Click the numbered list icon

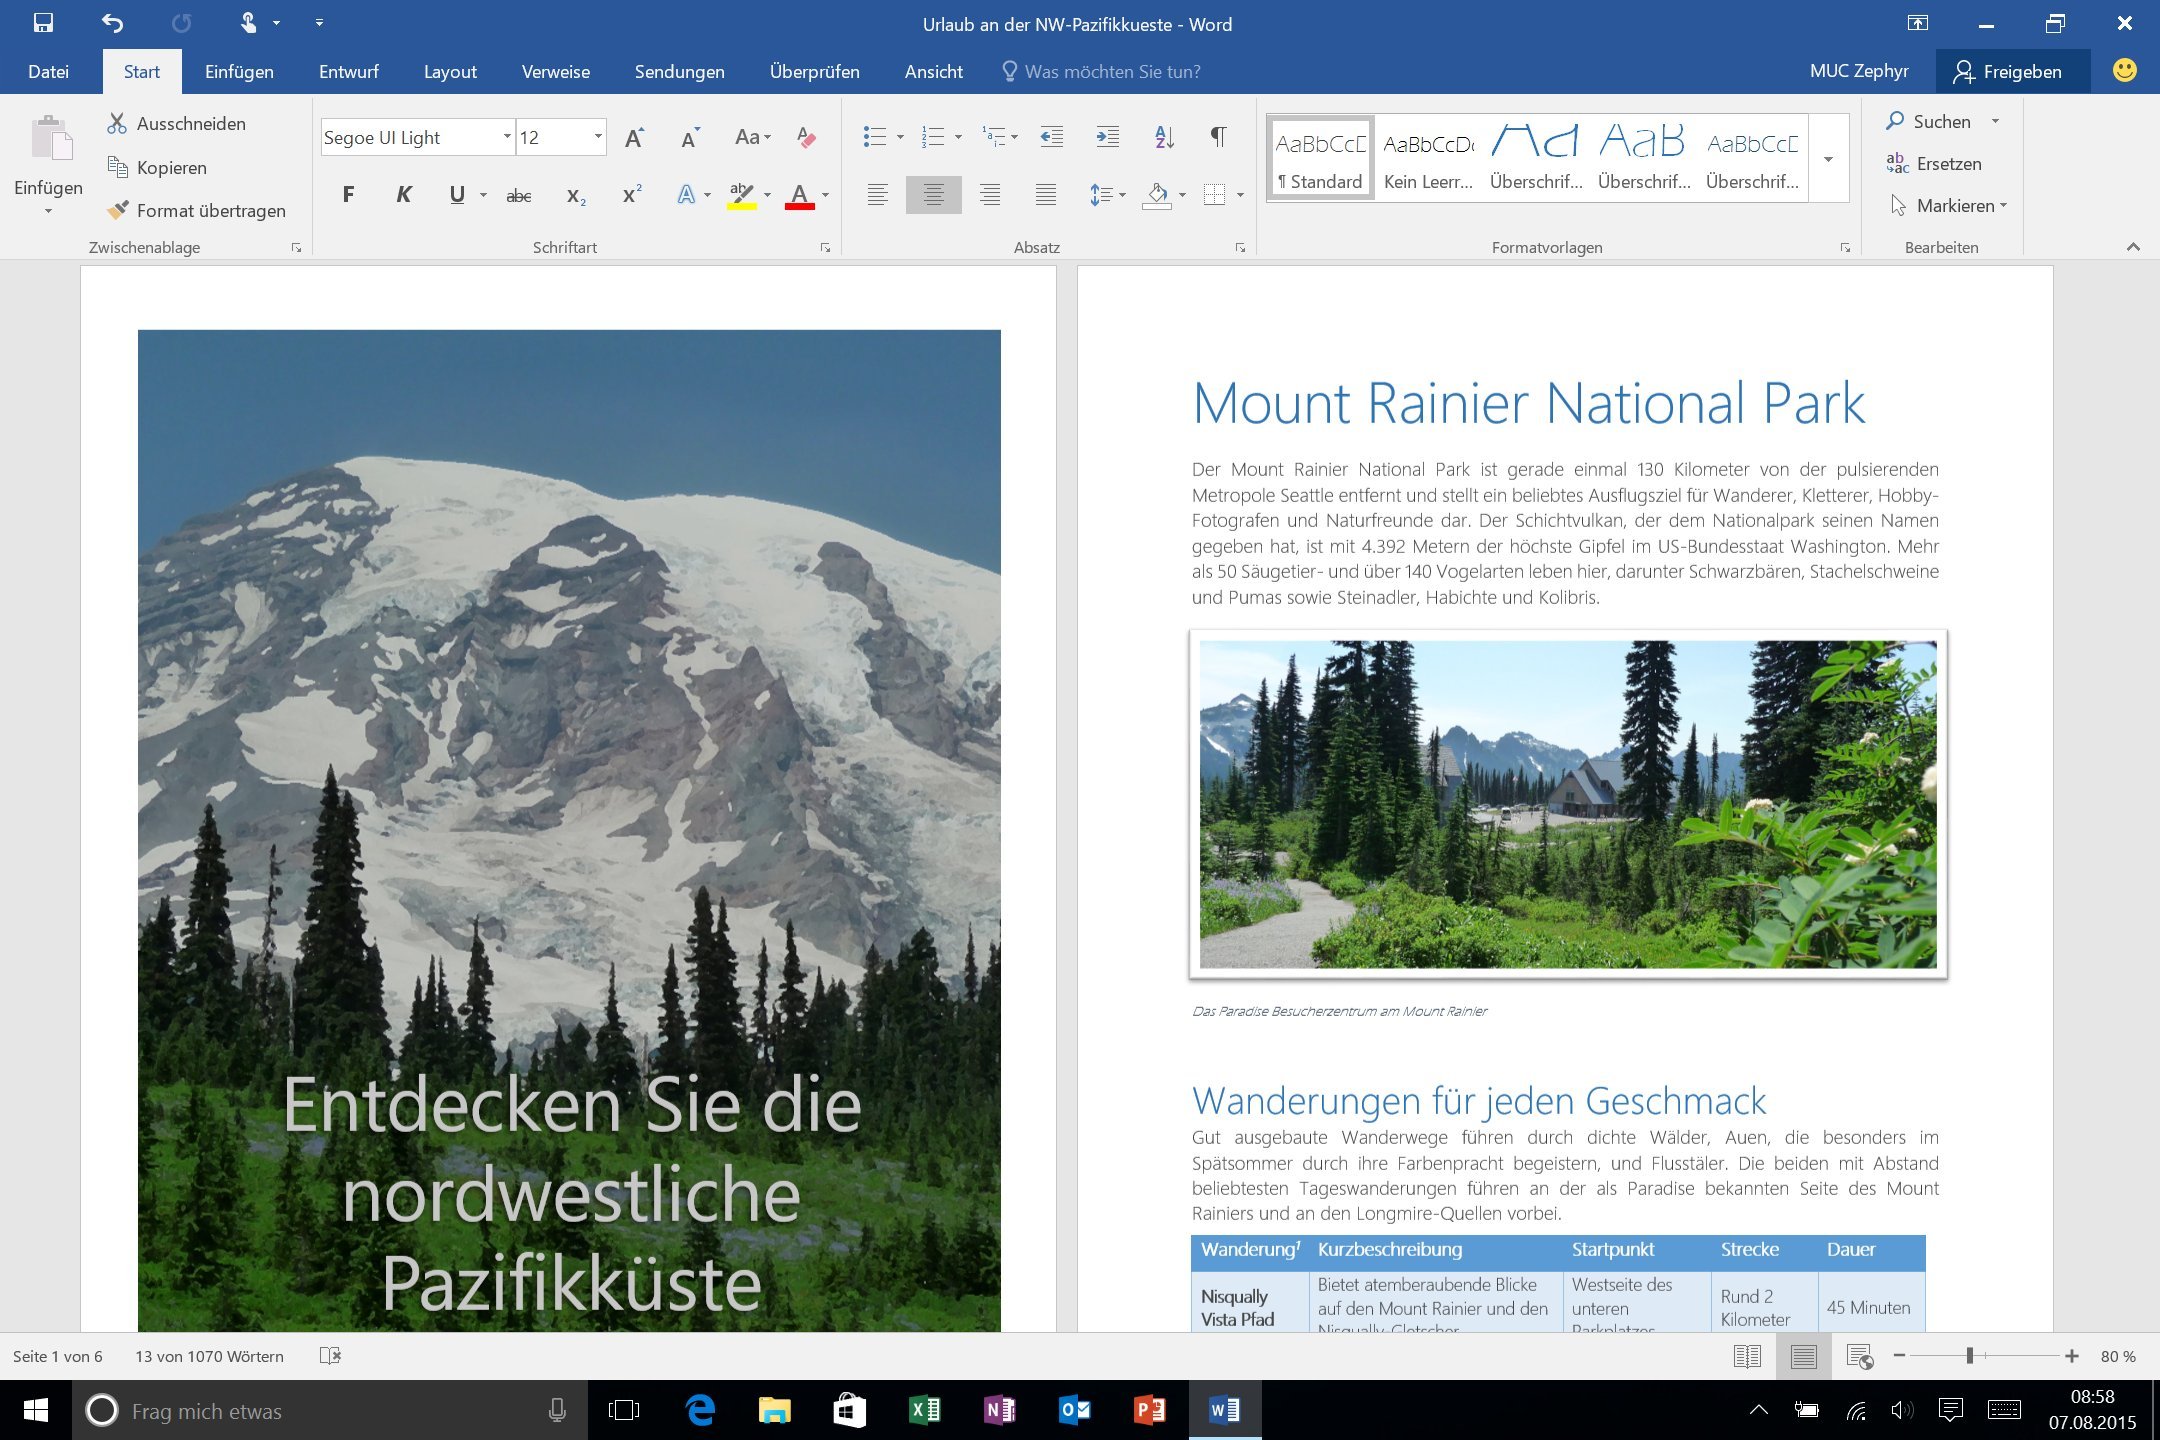click(x=933, y=138)
